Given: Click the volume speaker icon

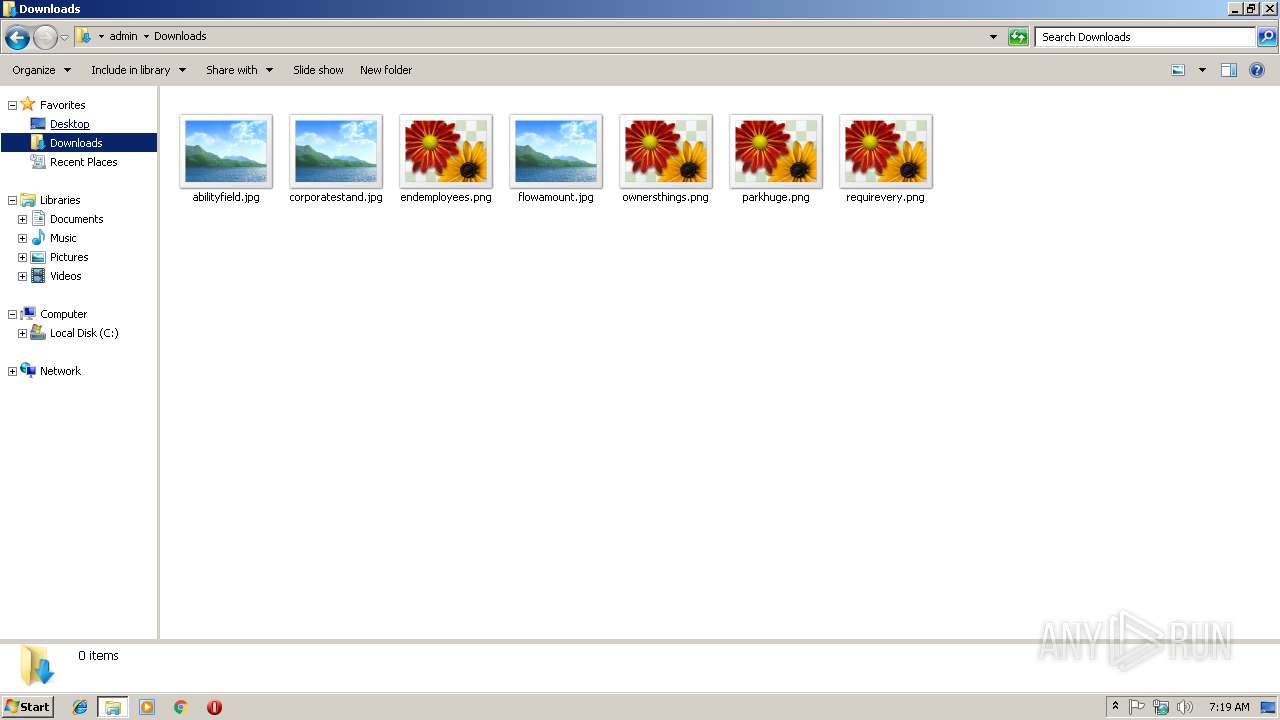Looking at the screenshot, I should coord(1185,707).
